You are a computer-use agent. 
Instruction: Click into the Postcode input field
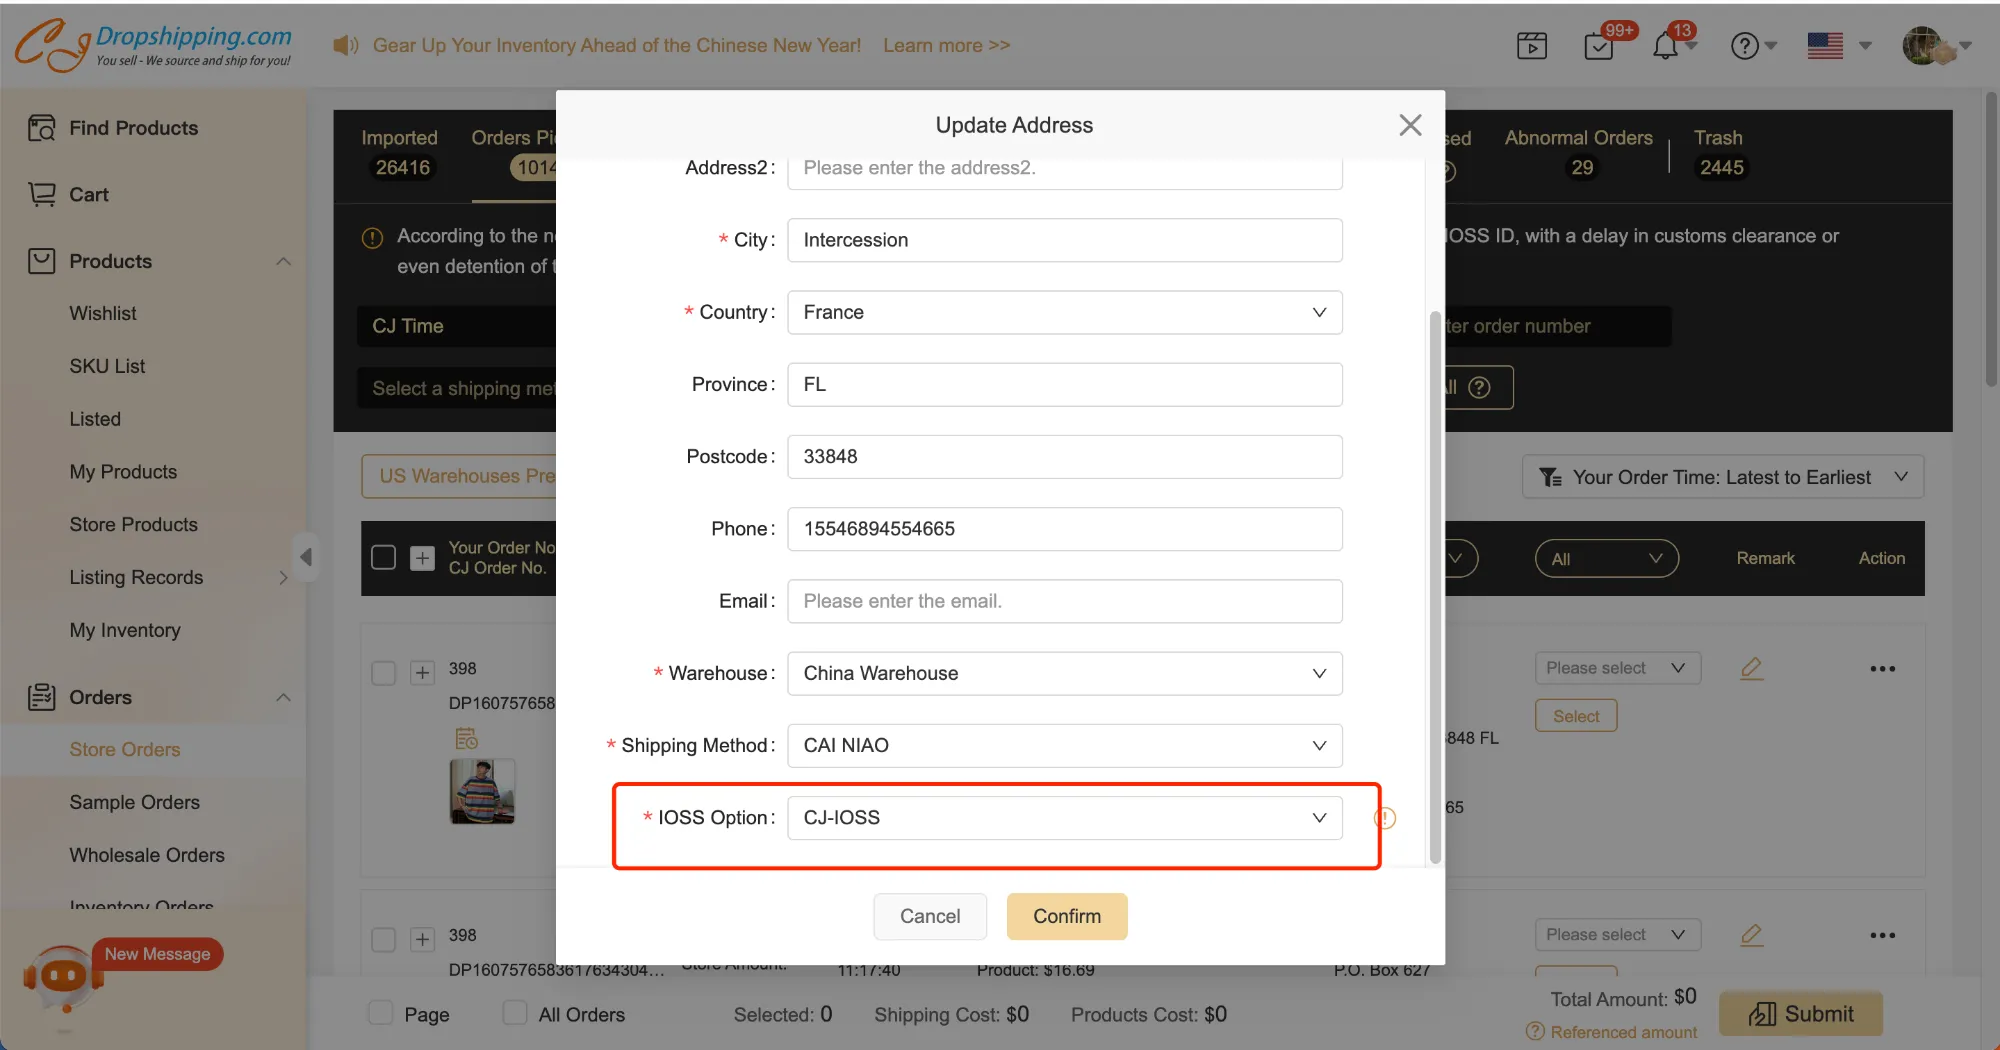[x=1064, y=457]
